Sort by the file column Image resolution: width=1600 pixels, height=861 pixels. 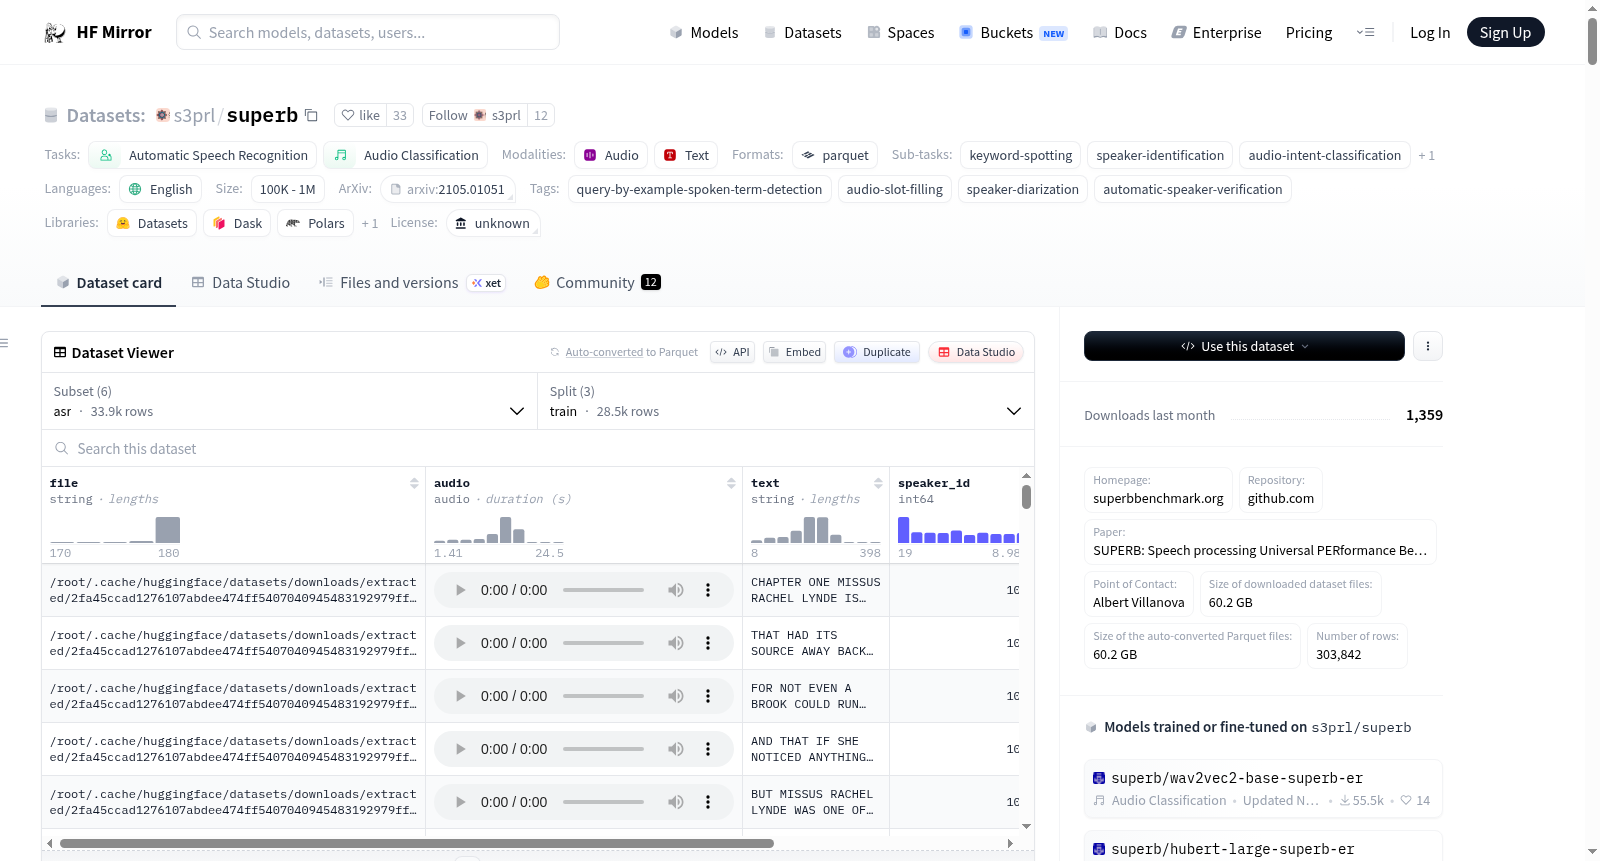click(x=414, y=483)
